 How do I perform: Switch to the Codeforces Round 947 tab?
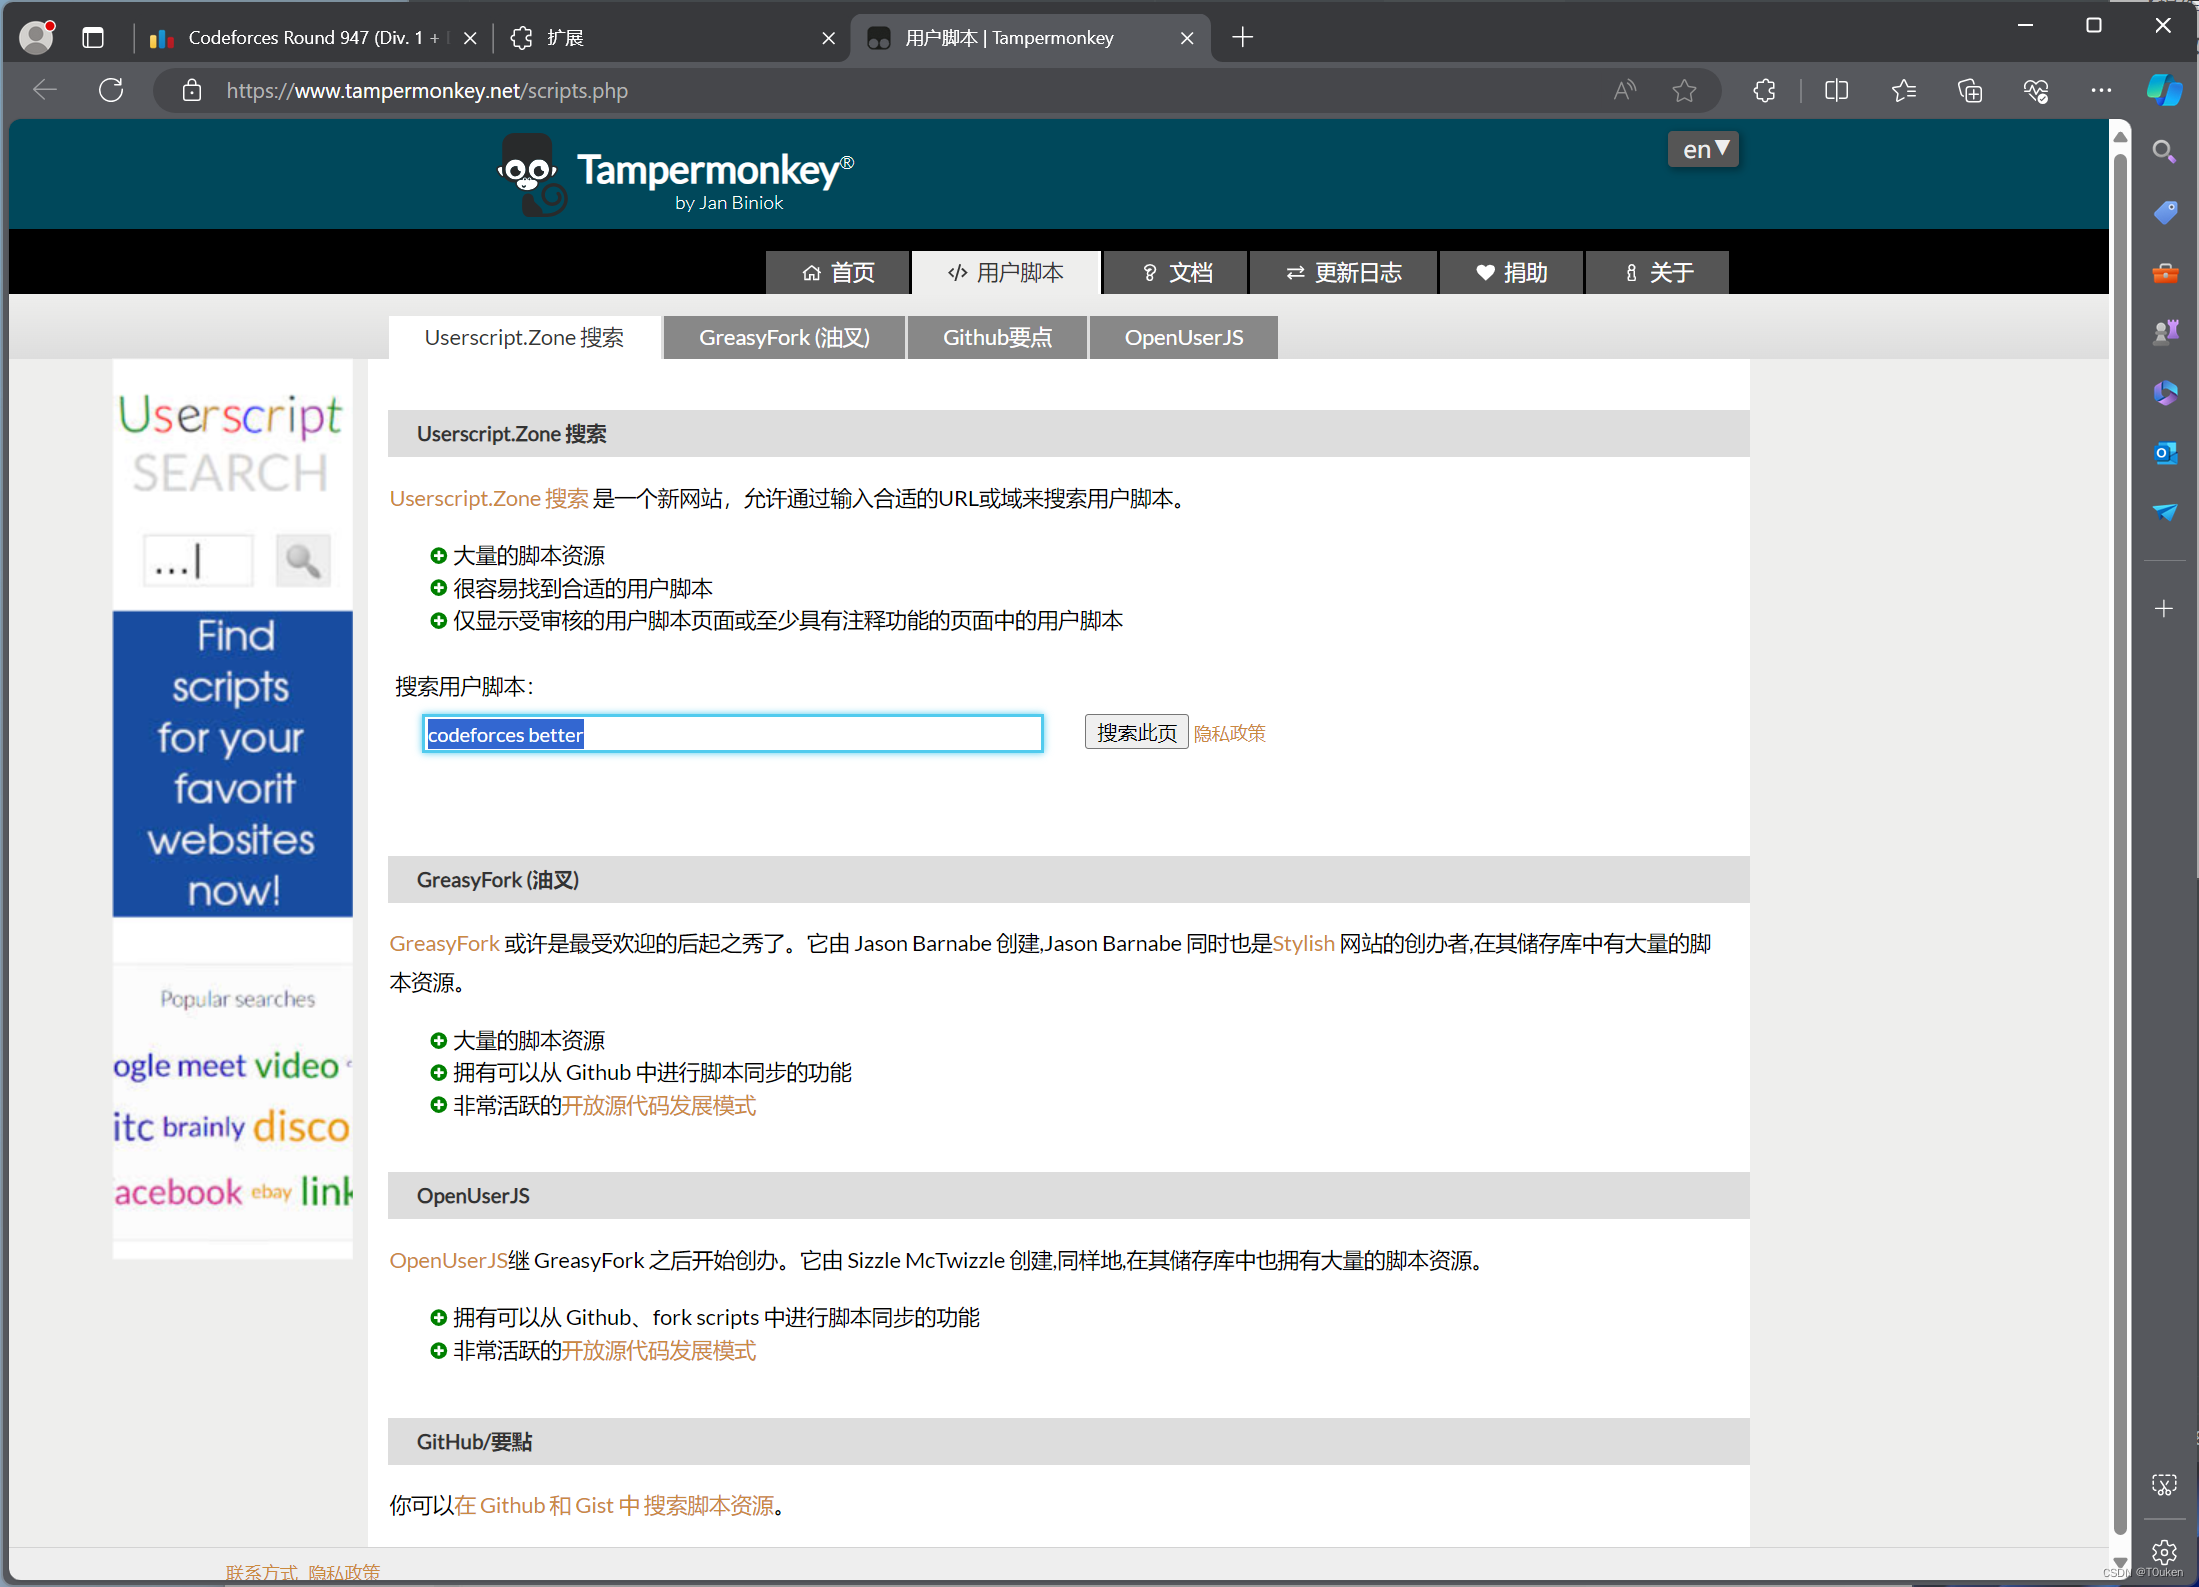(x=300, y=38)
